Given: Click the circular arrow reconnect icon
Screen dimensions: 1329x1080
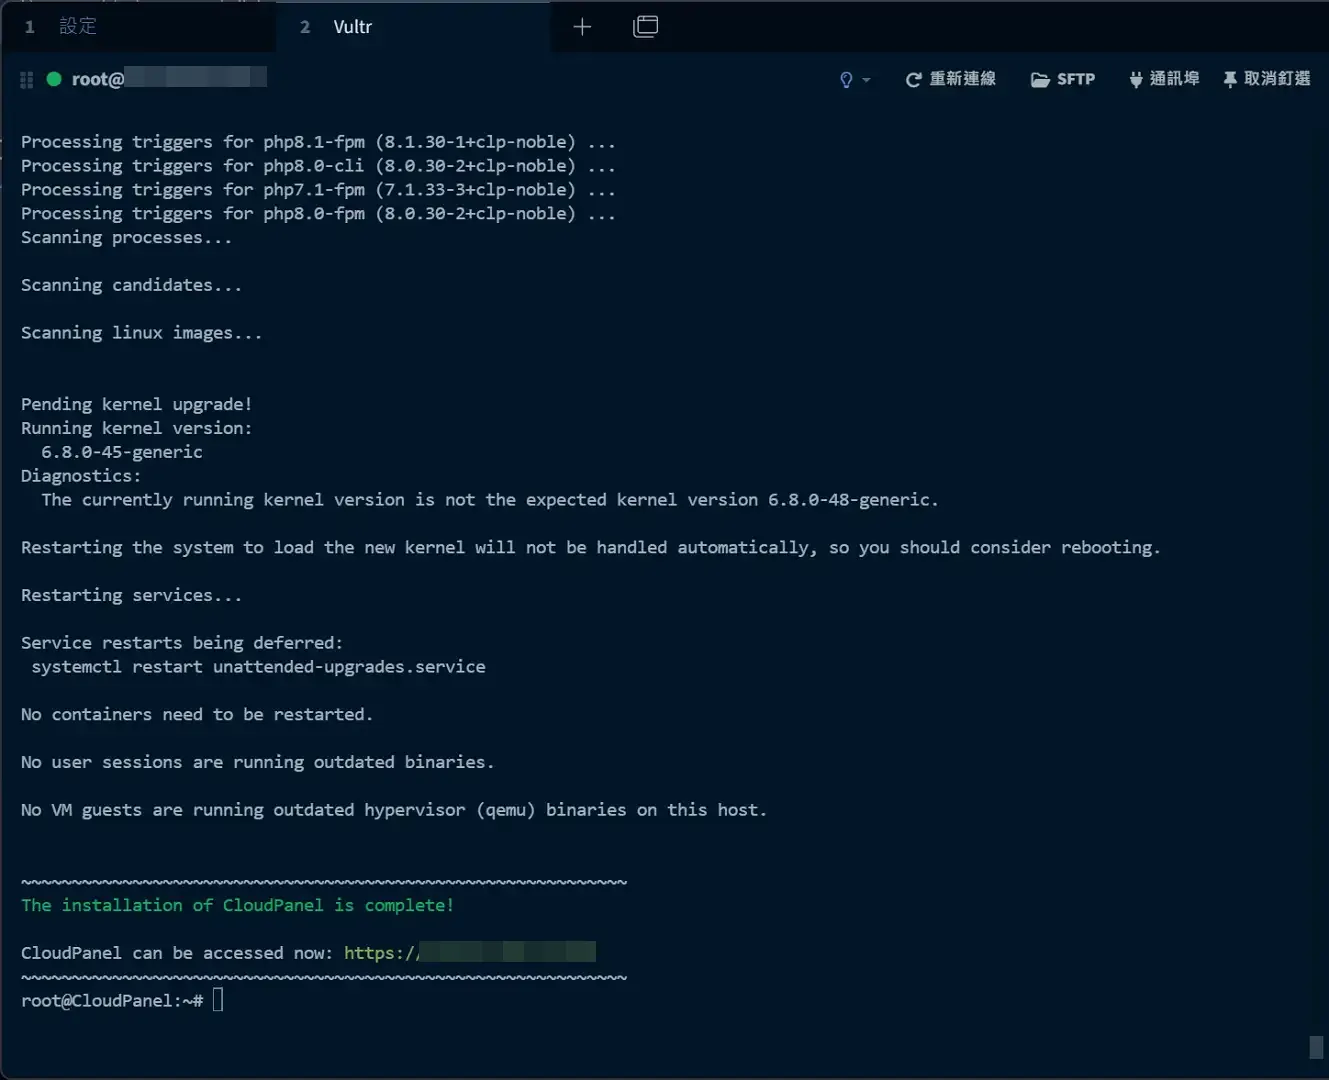Looking at the screenshot, I should [913, 80].
